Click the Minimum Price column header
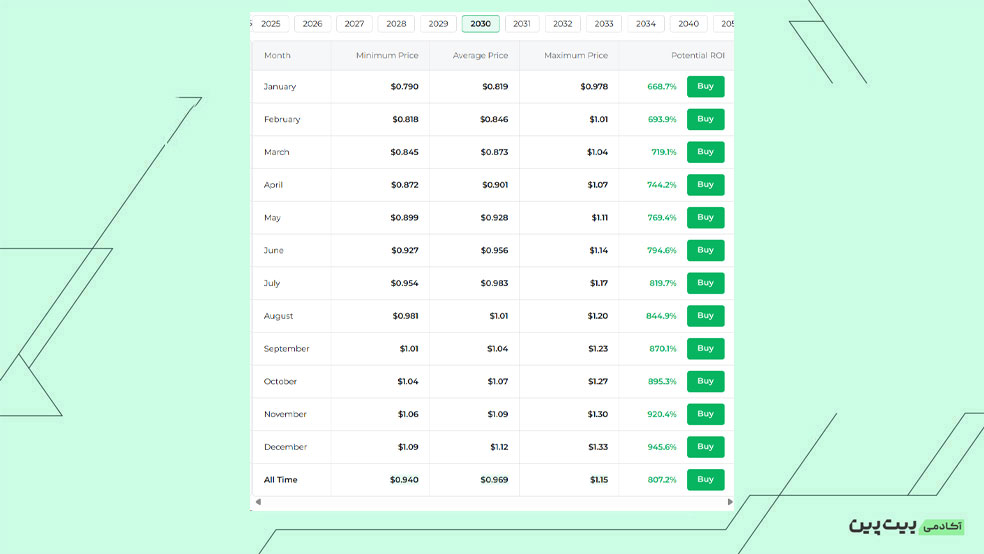The image size is (984, 554). (387, 56)
